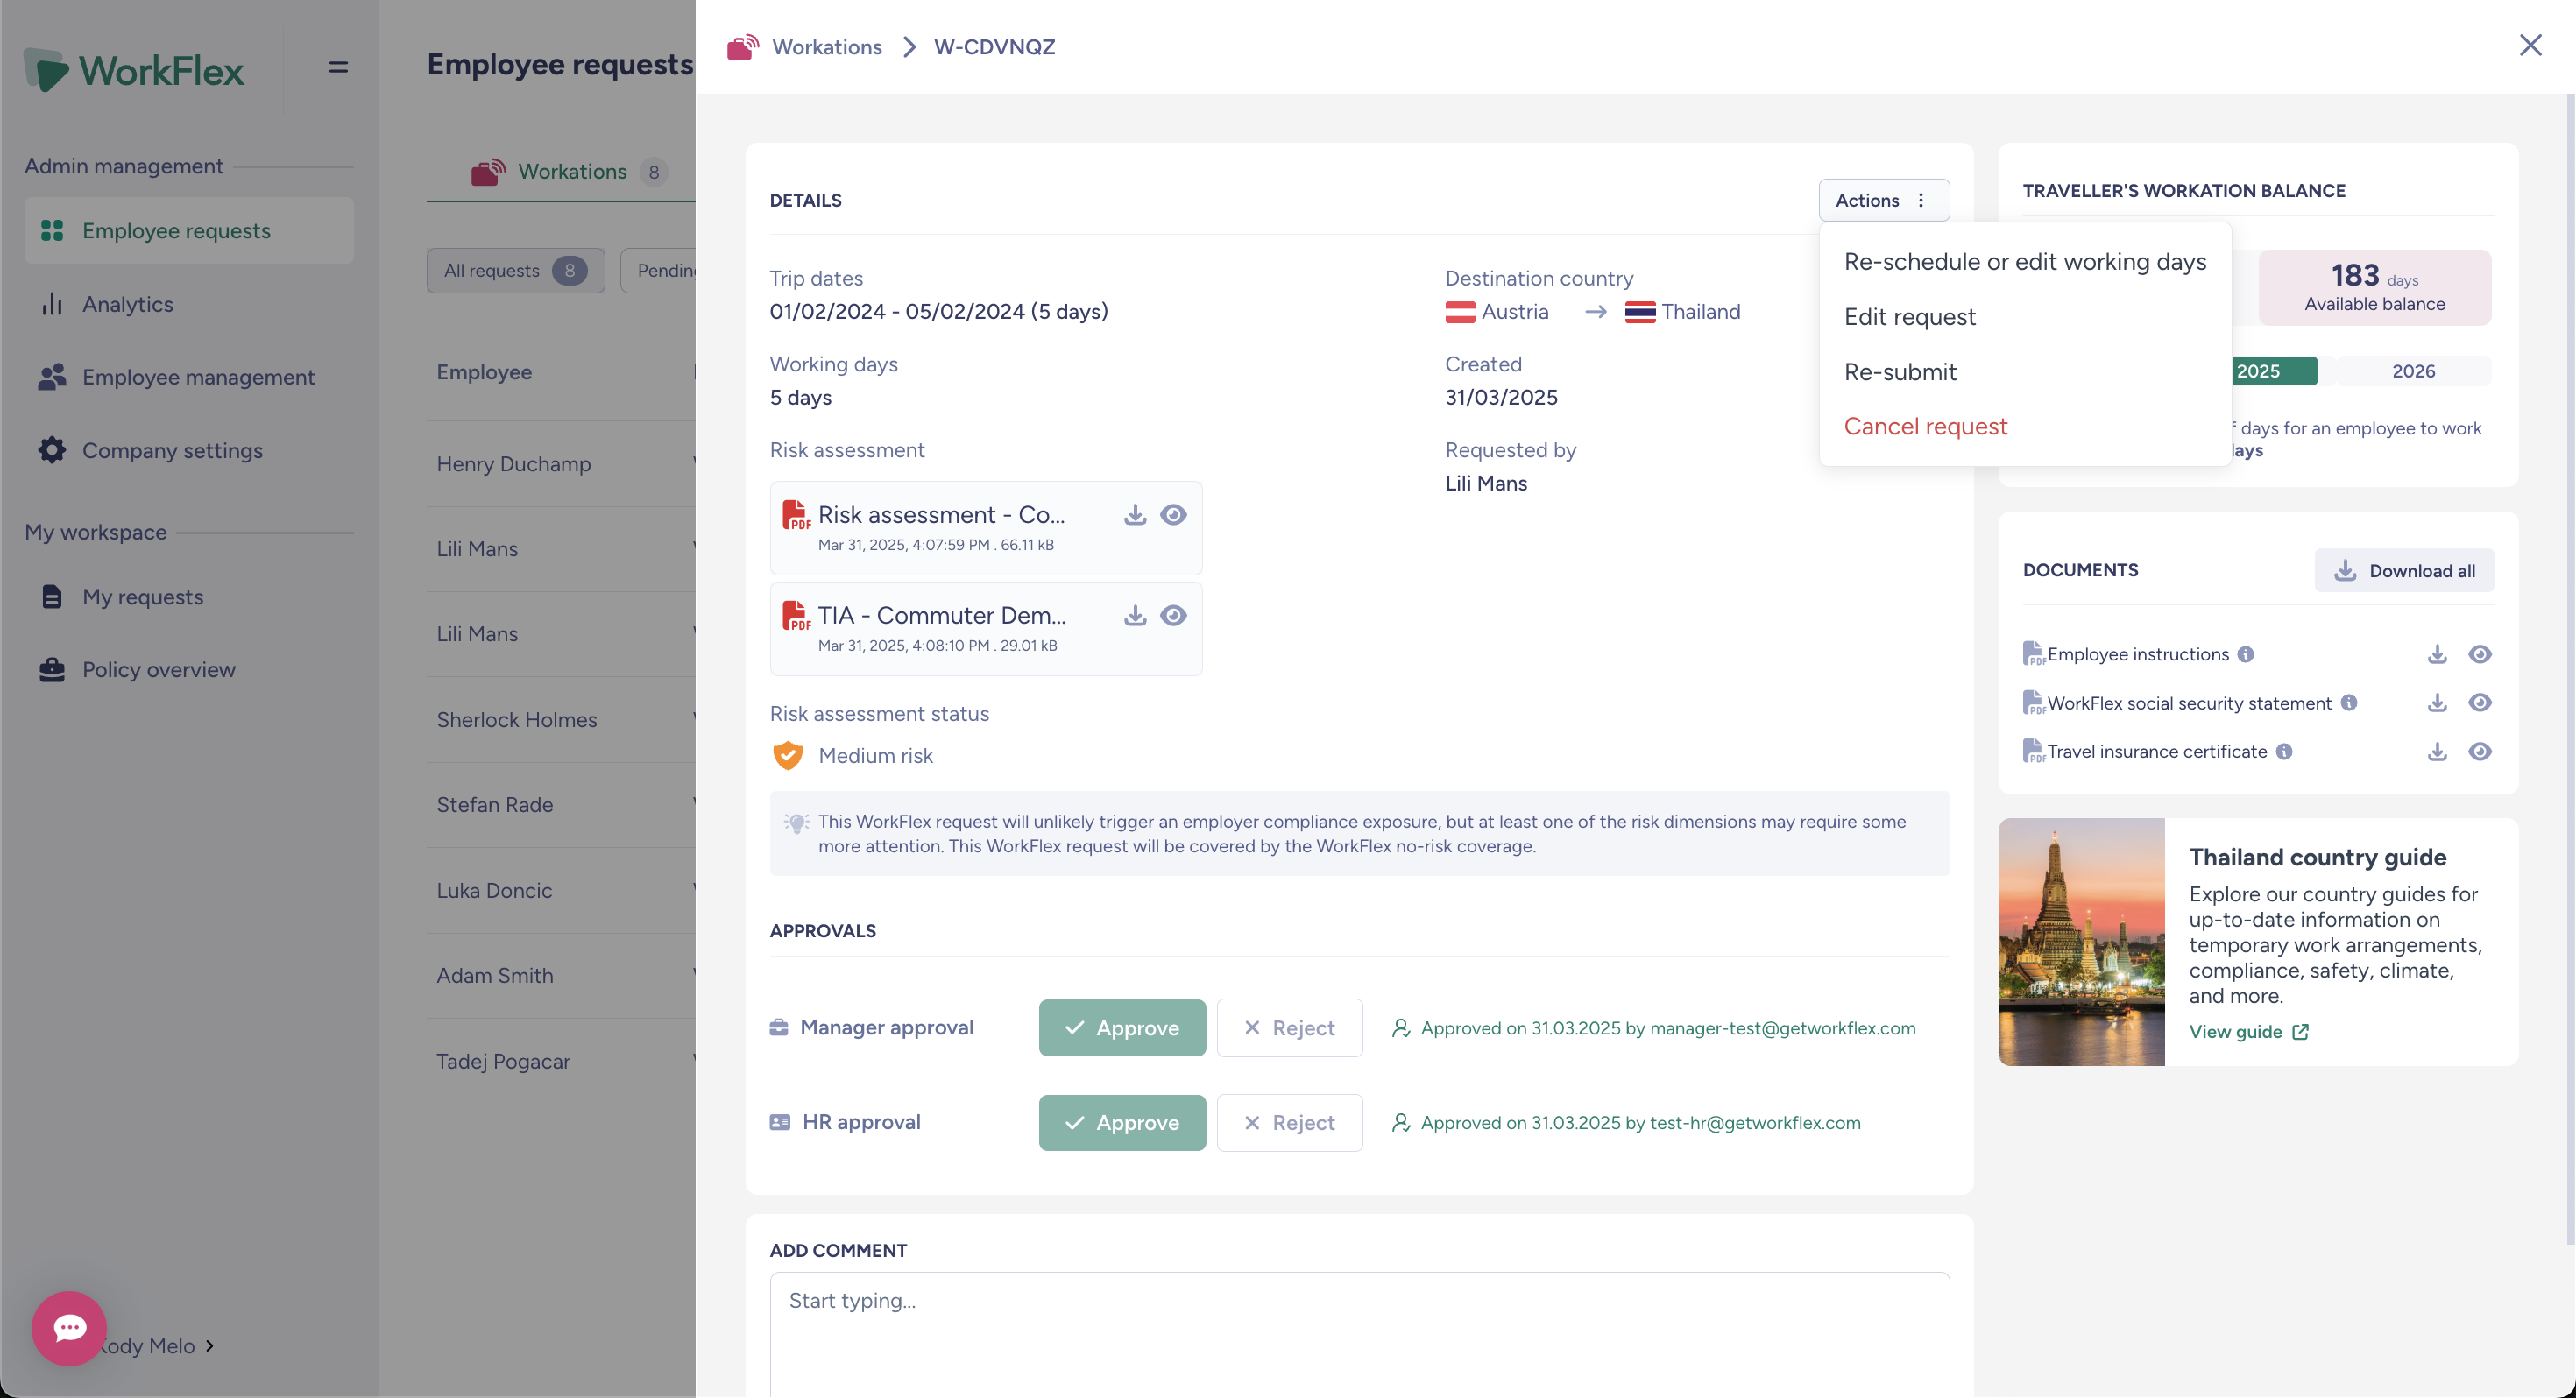Collapse the sidebar with hamburger icon
The height and width of the screenshot is (1398, 2576).
(x=338, y=67)
